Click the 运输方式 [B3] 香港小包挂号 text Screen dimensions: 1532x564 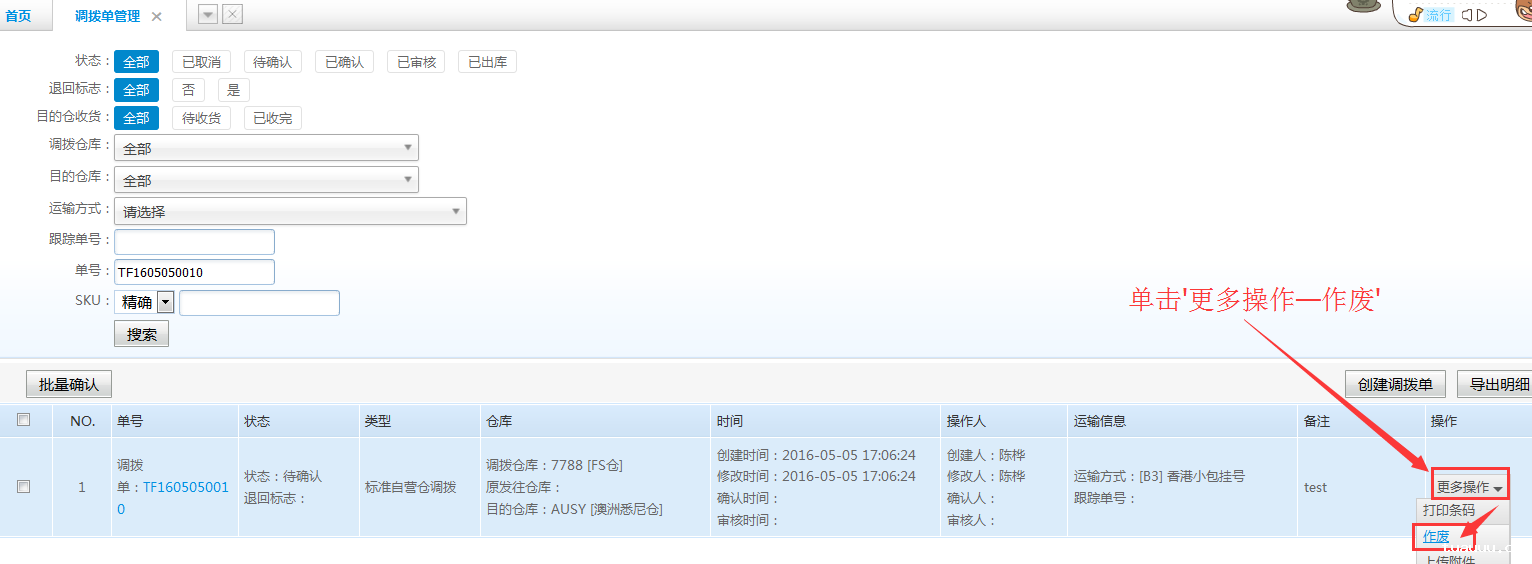click(1159, 476)
